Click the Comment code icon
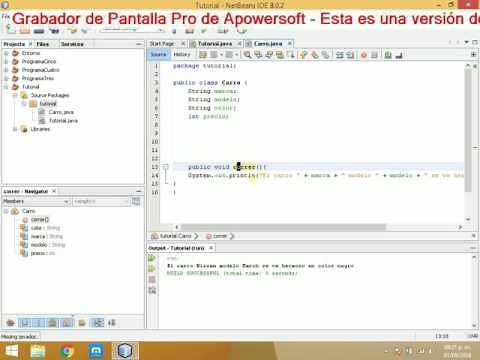This screenshot has width=480, height=360. pyautogui.click(x=388, y=55)
